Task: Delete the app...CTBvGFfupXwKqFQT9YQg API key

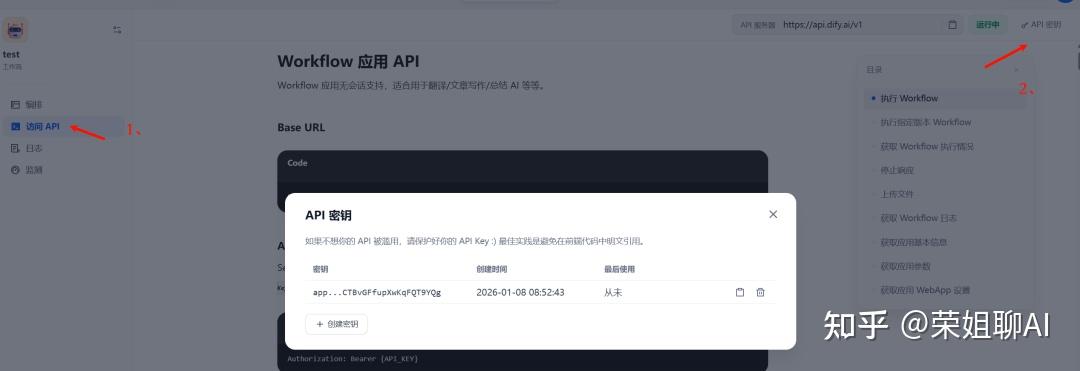Action: pyautogui.click(x=760, y=292)
